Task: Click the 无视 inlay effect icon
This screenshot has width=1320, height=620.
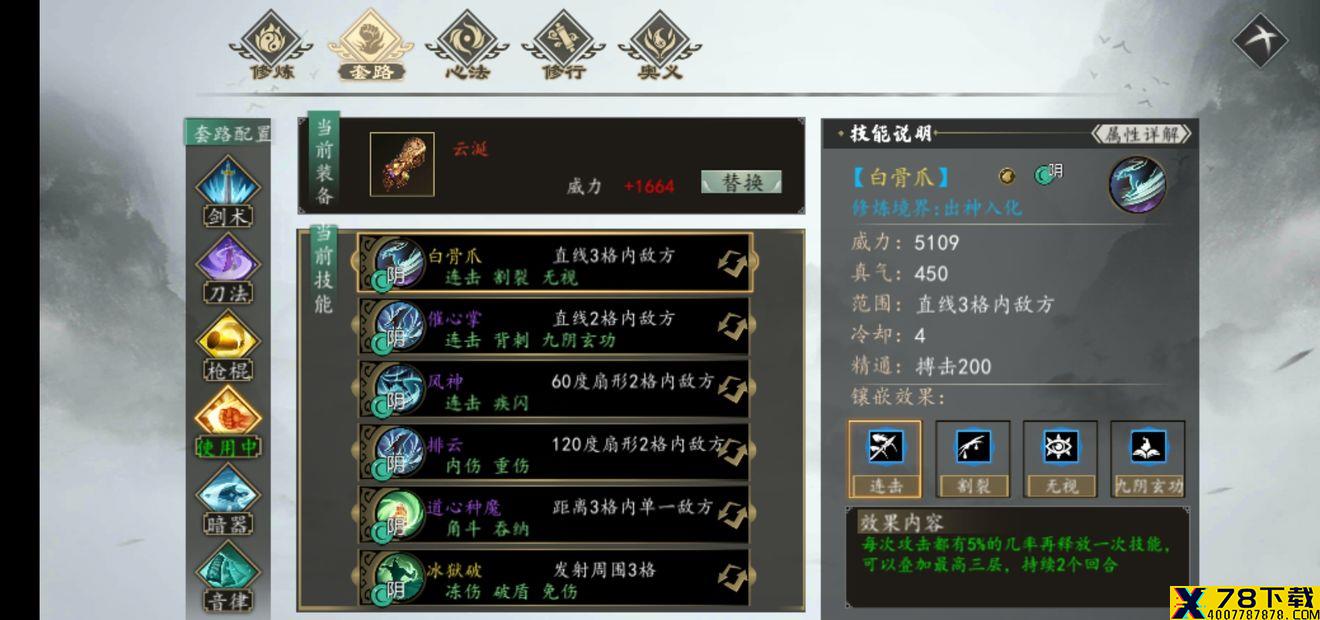Action: point(1059,459)
